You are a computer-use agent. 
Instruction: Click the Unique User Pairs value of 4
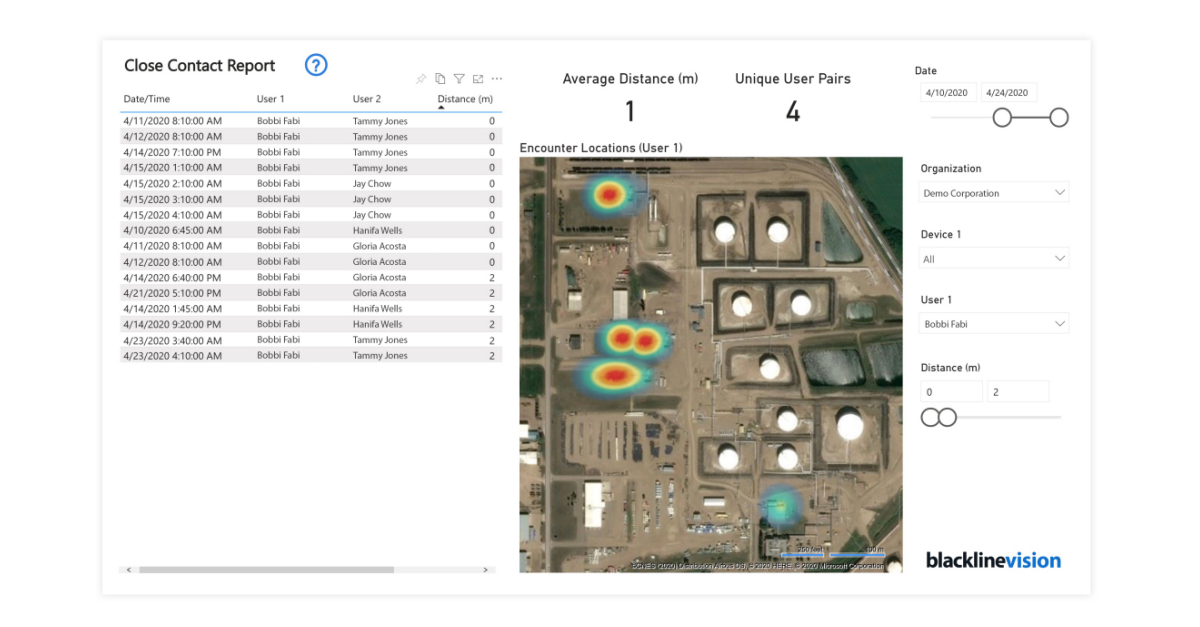792,110
